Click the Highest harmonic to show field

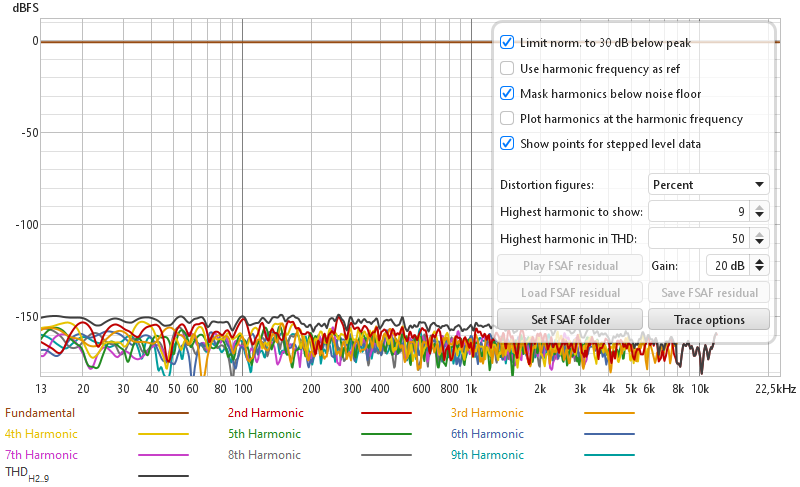[x=698, y=212]
